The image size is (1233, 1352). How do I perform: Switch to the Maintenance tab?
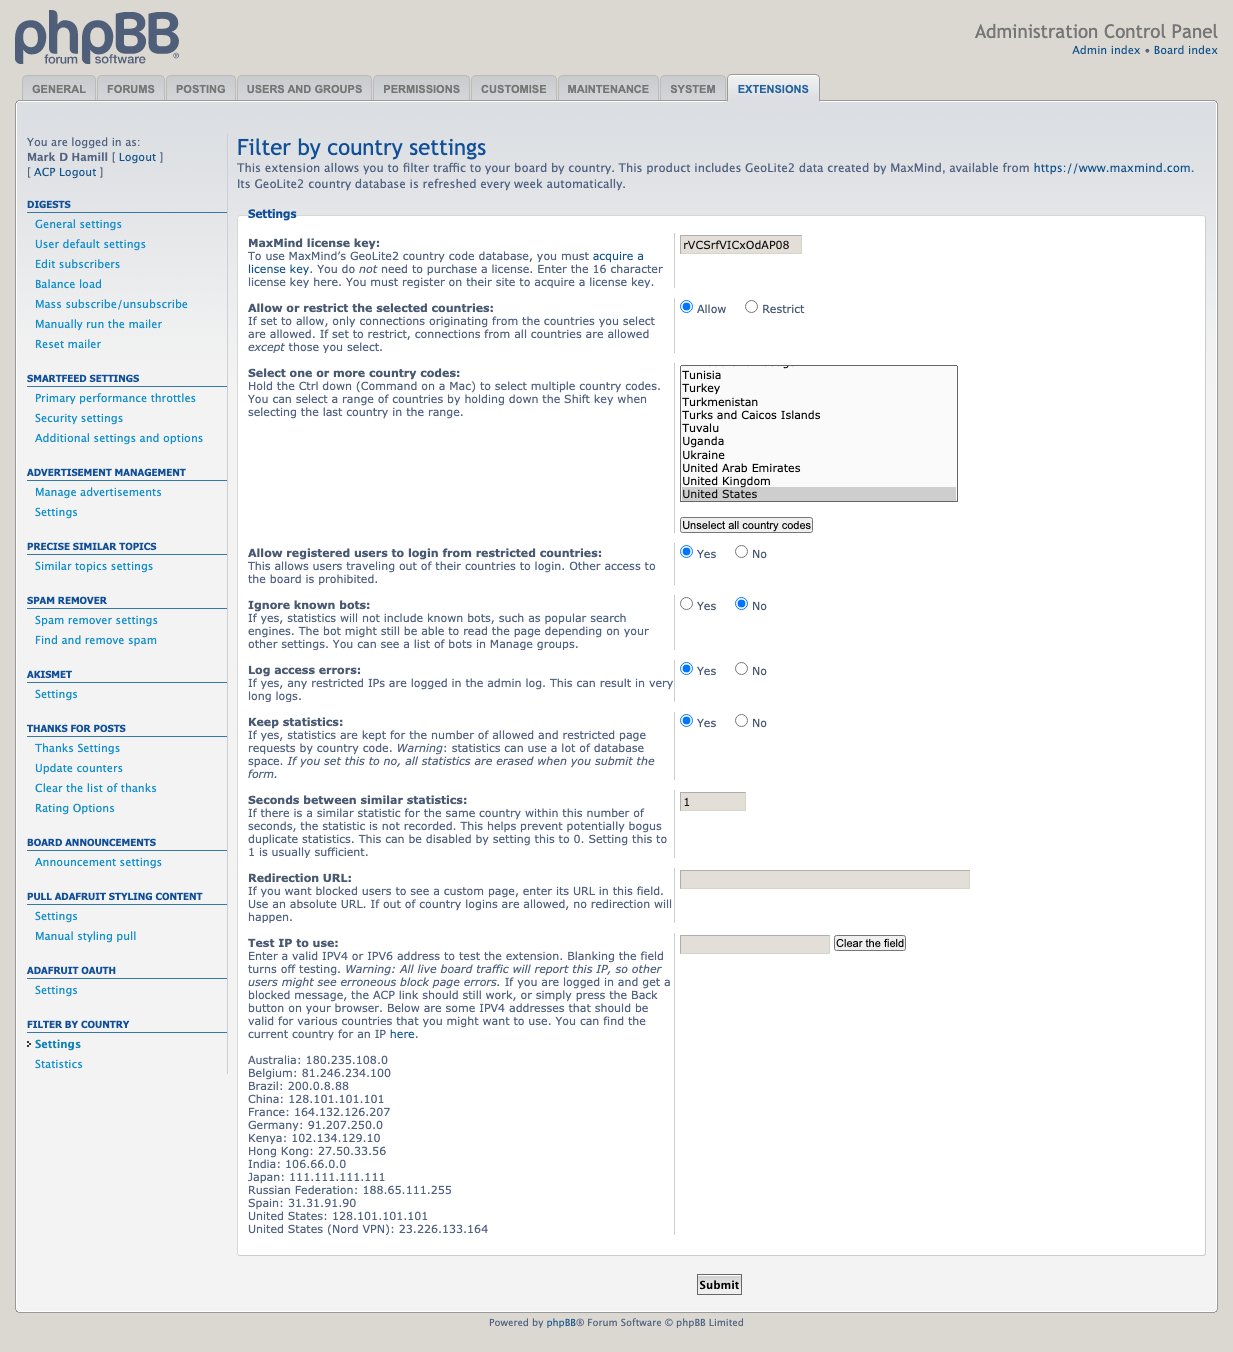click(608, 89)
